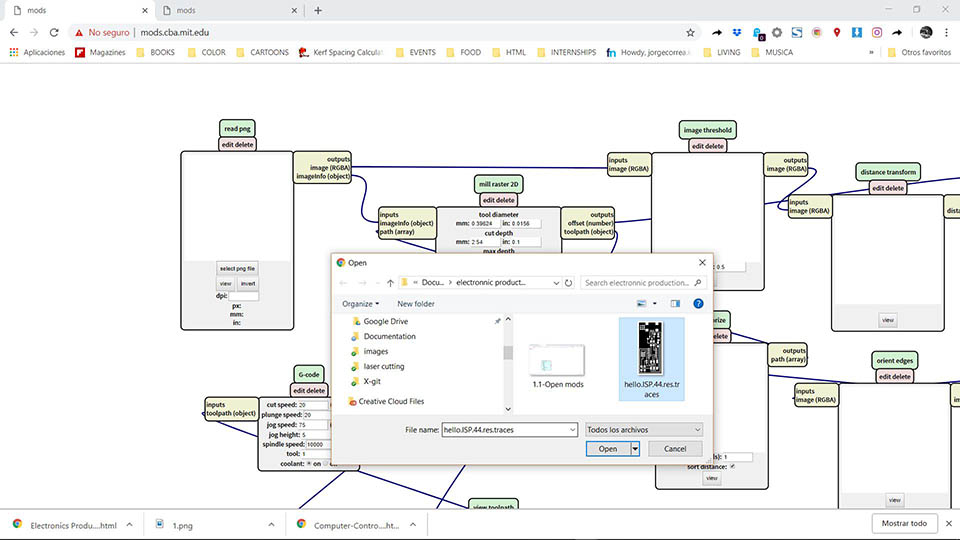Toggle the sort distance checkbox

(733, 466)
